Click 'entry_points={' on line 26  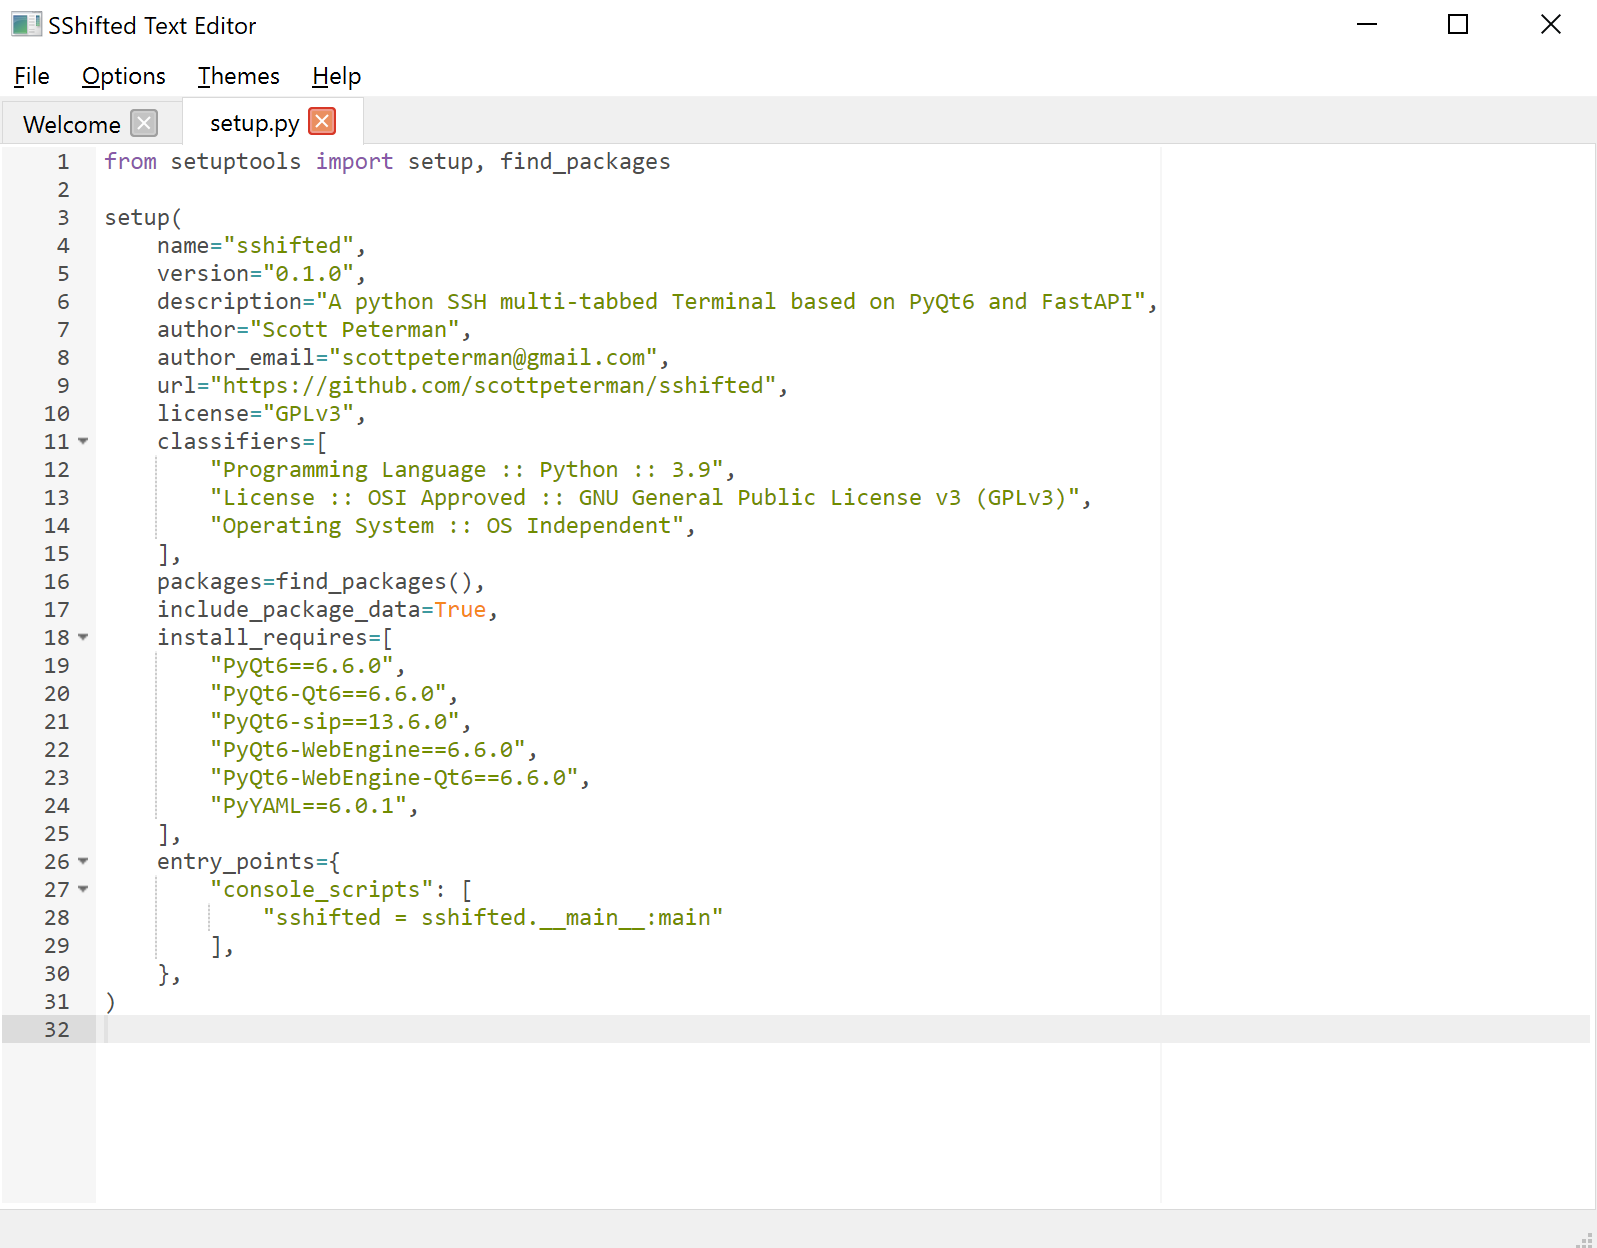249,861
